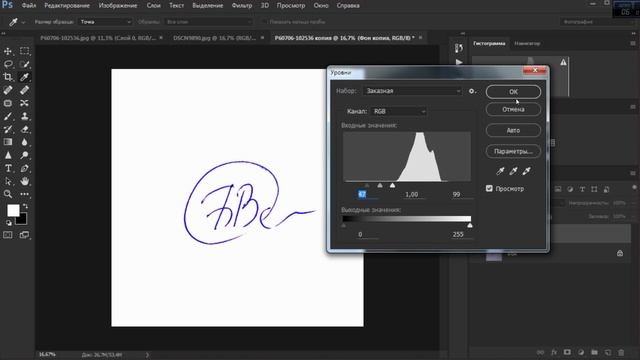Switch to the Навигатор panel tab
This screenshot has width=640, height=360.
[x=527, y=43]
